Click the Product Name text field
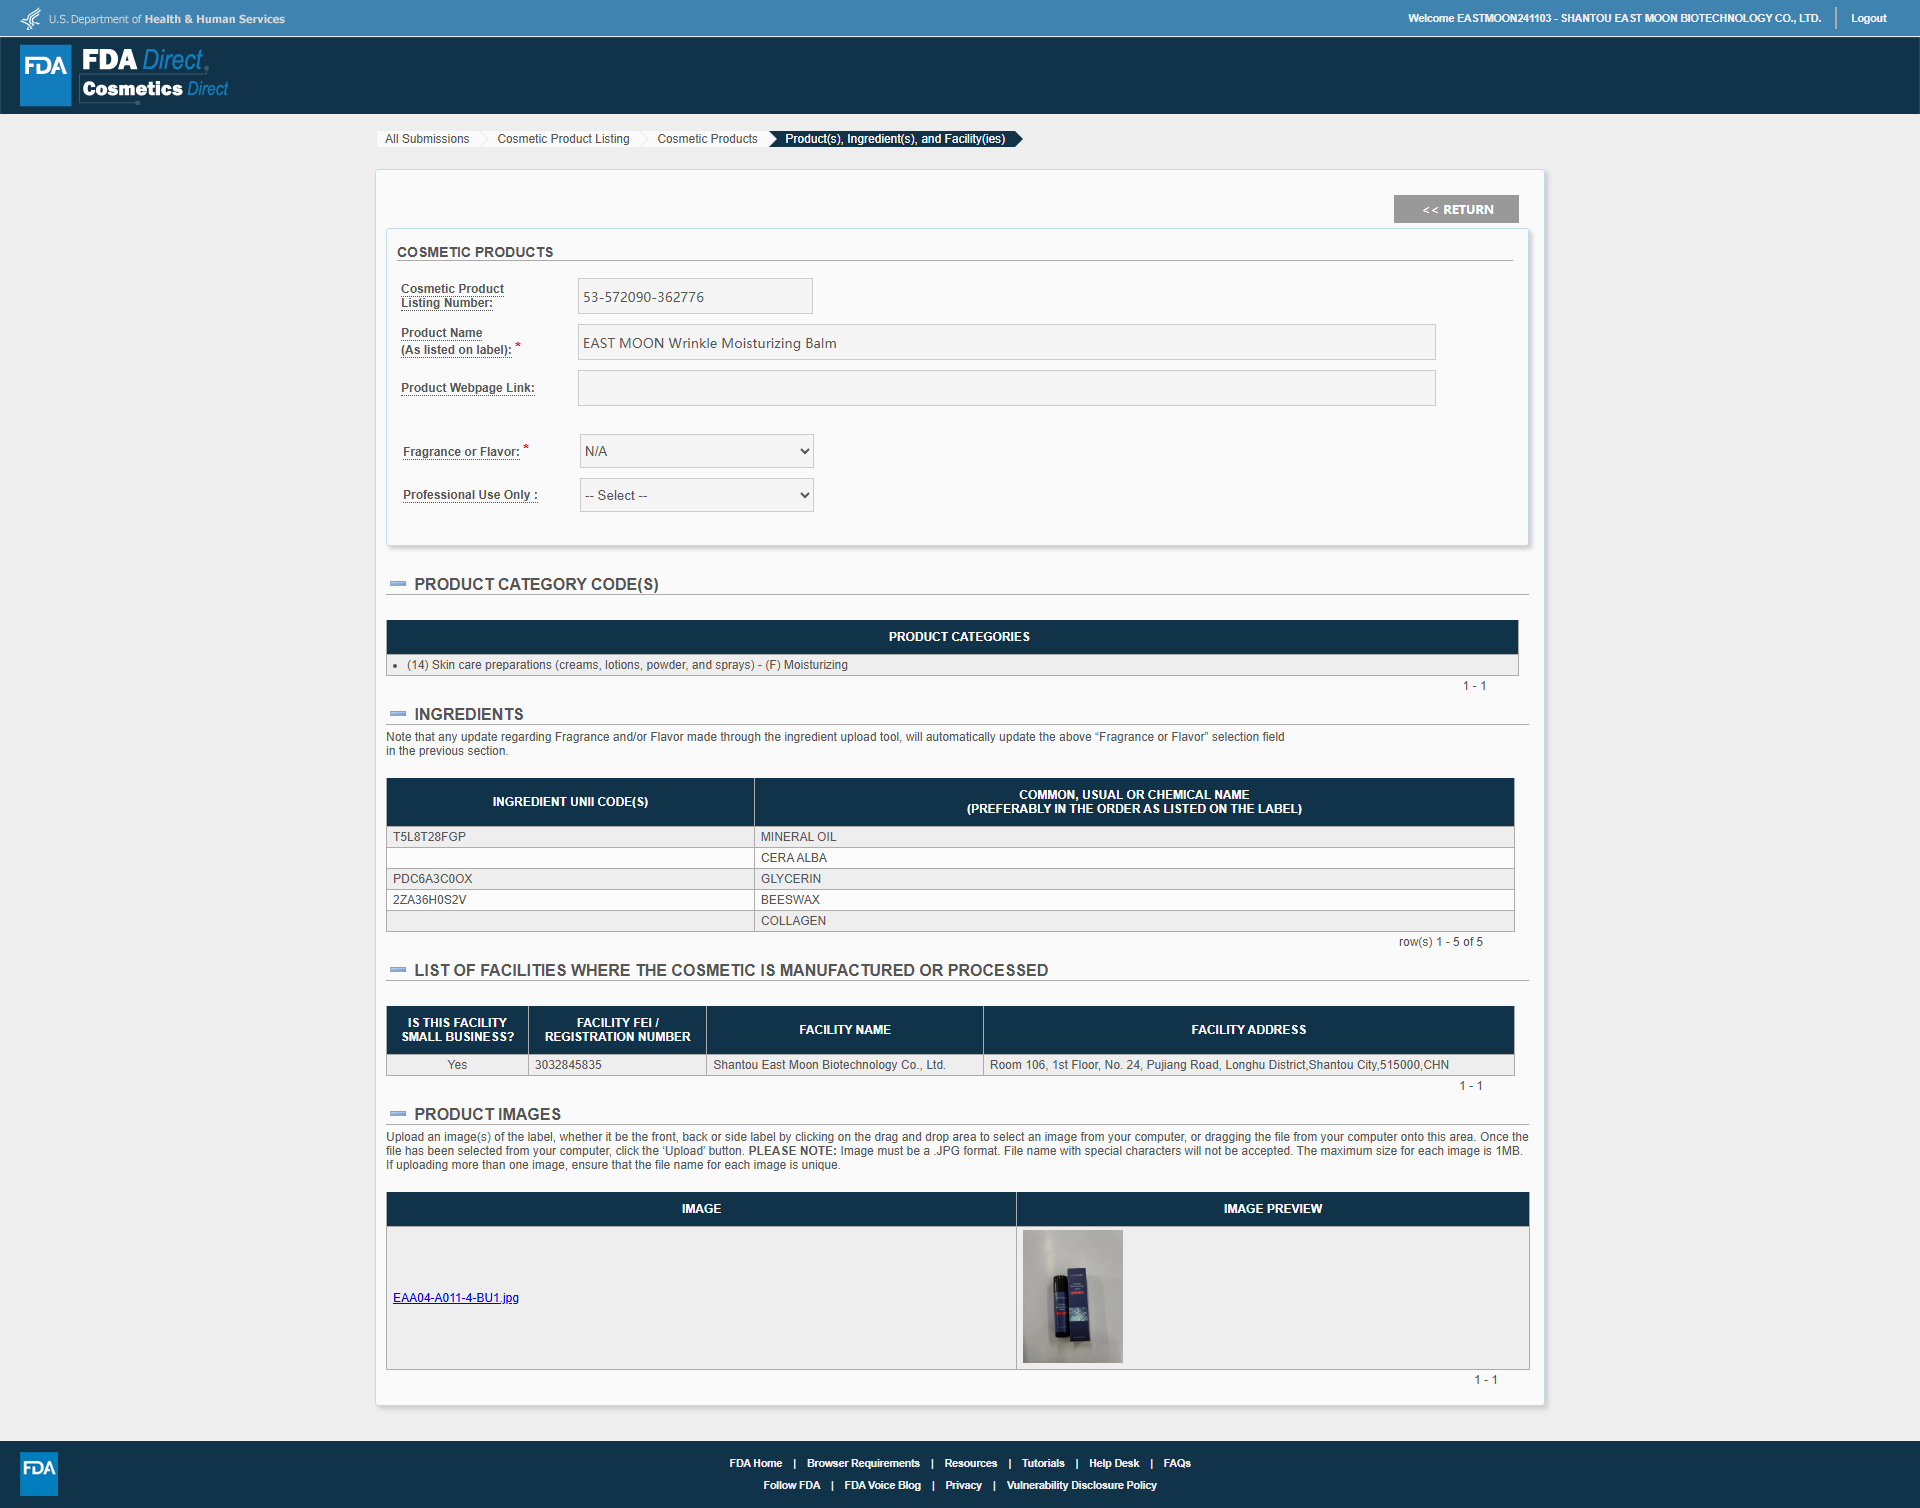The width and height of the screenshot is (1920, 1508). click(1006, 342)
